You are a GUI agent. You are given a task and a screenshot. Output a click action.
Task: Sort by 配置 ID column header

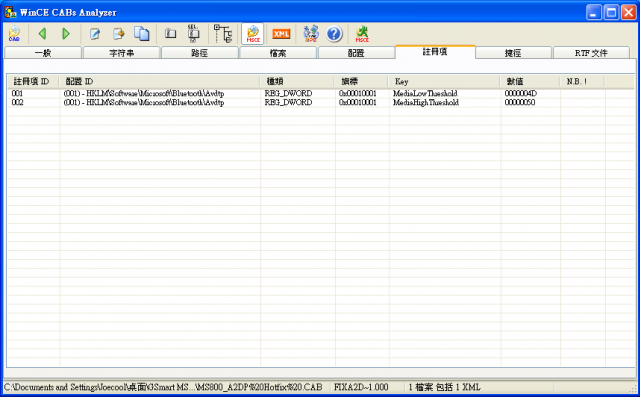coord(160,81)
